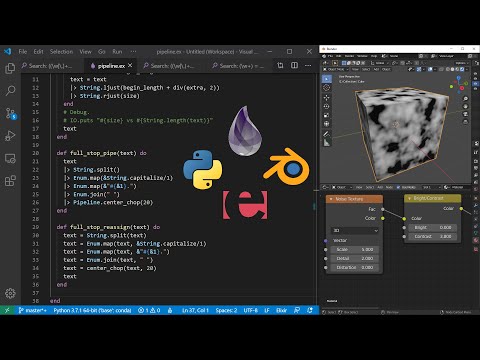Select the Select Box tool in Blender
Image resolution: width=480 pixels, height=360 pixels.
[x=327, y=79]
